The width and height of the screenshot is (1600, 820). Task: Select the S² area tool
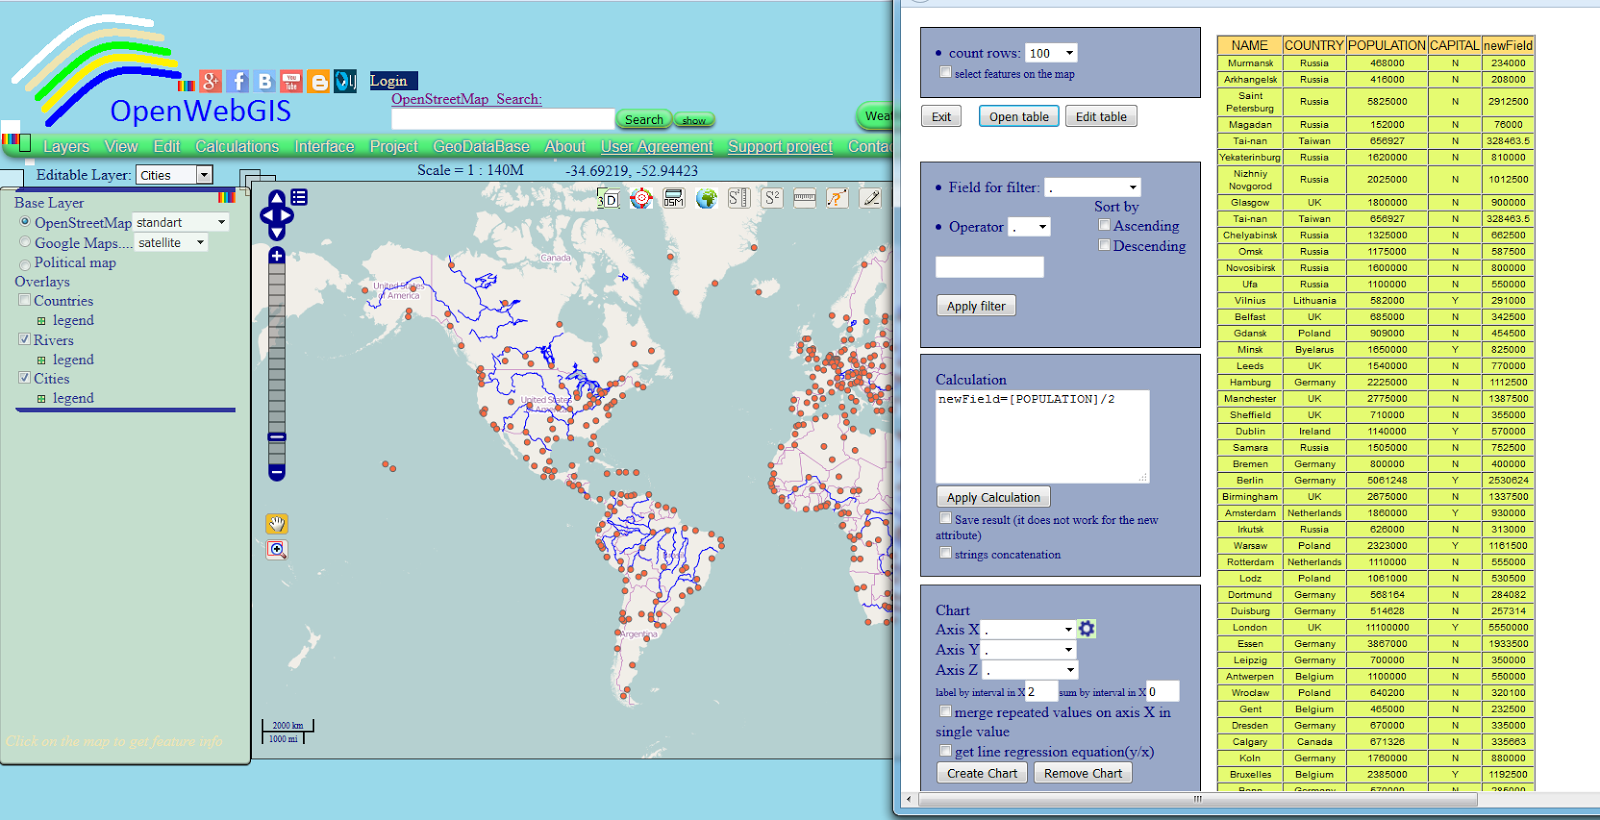(x=772, y=198)
